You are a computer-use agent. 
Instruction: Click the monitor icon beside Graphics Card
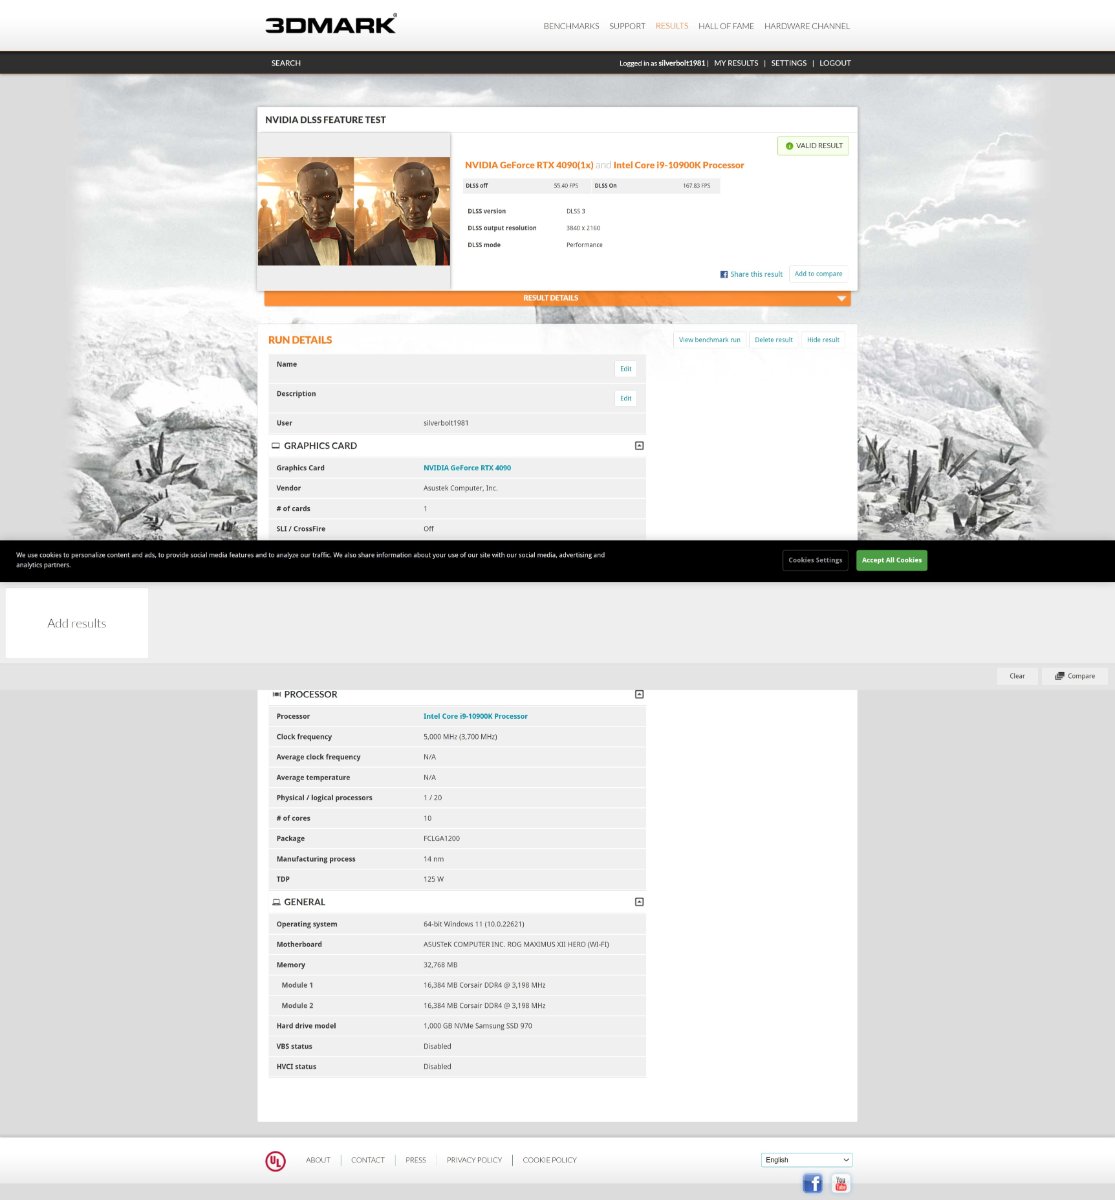(x=276, y=446)
